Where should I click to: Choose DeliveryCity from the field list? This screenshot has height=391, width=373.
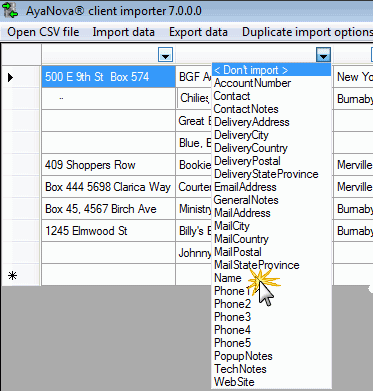pyautogui.click(x=271, y=135)
